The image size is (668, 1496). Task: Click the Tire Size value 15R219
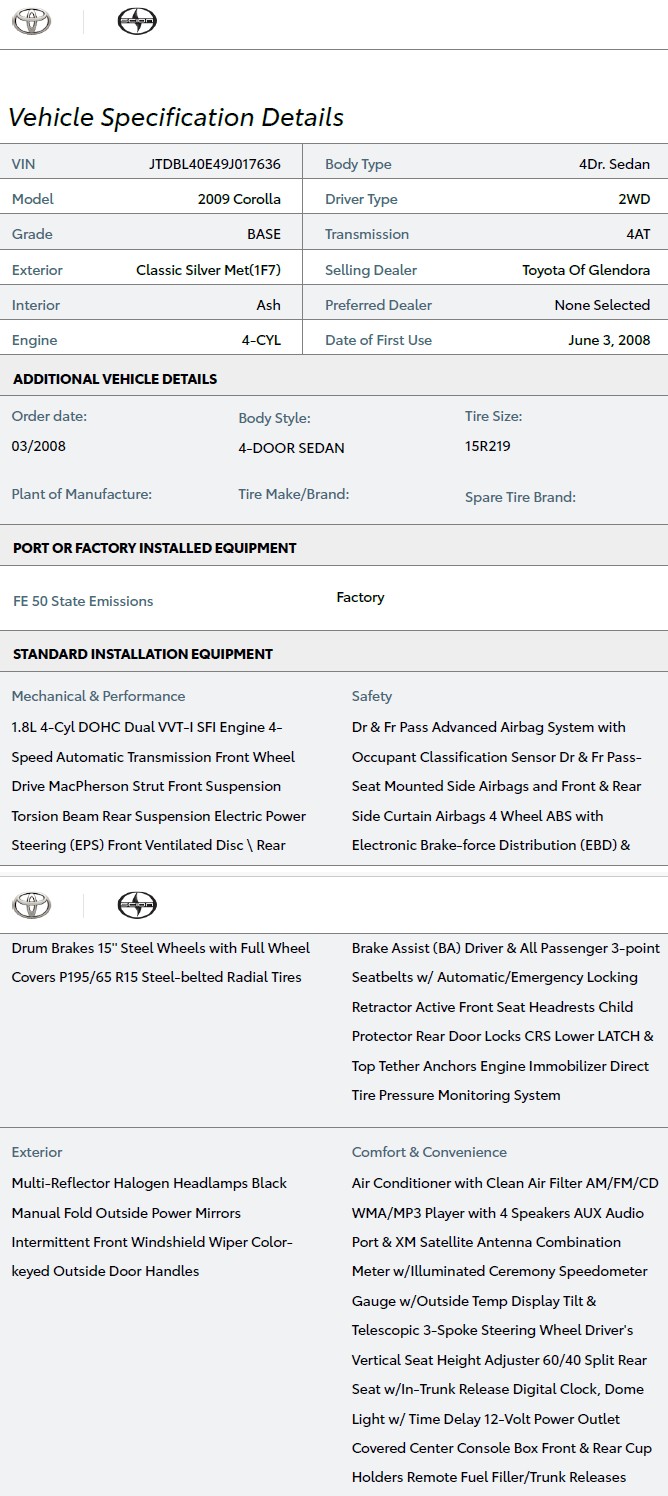488,446
